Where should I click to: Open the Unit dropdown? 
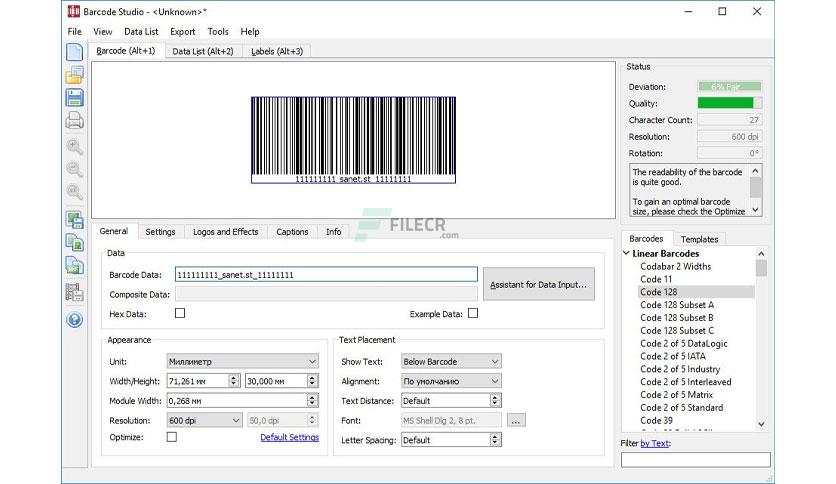(x=243, y=361)
